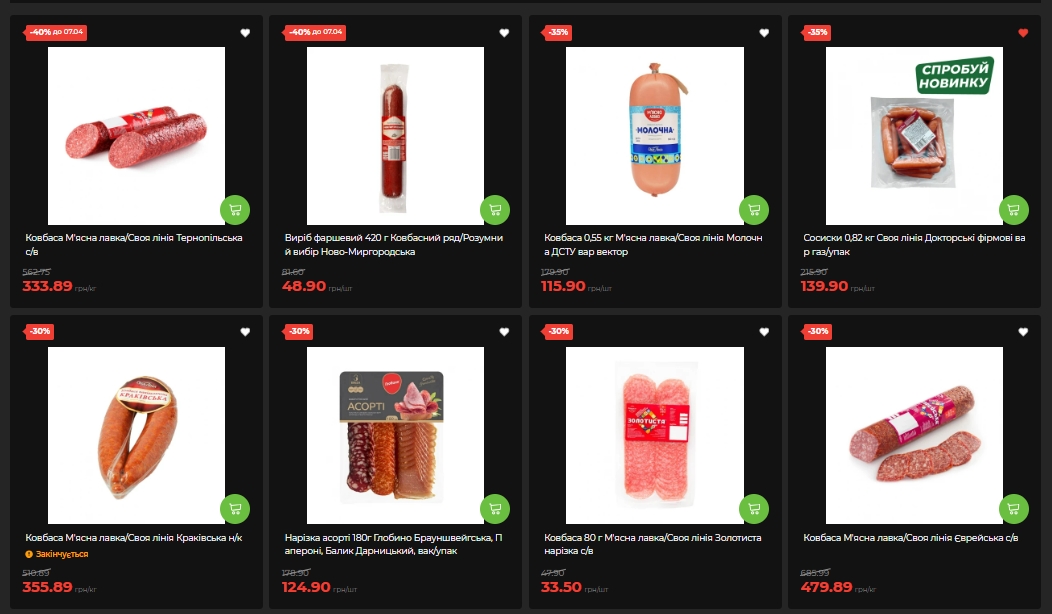
Task: Favorite the Єврейська sausage card
Action: (x=1022, y=331)
